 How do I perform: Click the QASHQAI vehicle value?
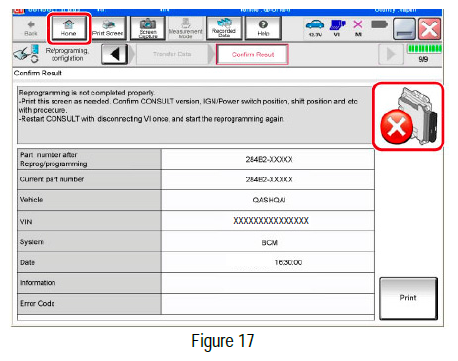coord(269,200)
